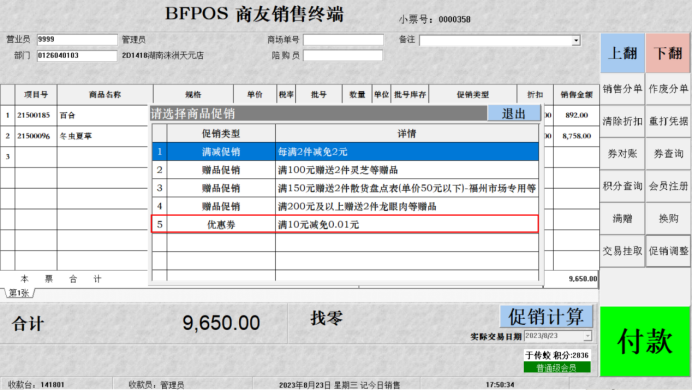Viewport: 692px width, 390px height.
Task: Open 券查询 coupon query
Action: (668, 154)
